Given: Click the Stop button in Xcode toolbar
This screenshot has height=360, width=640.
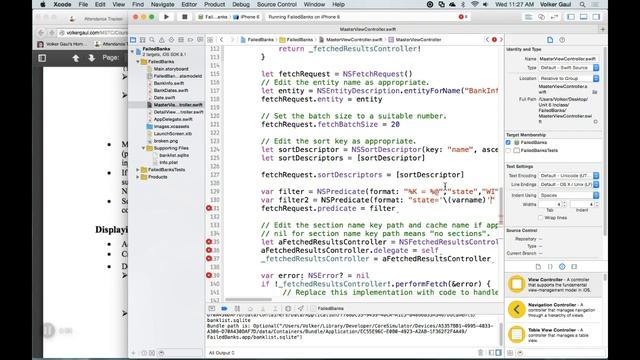Looking at the screenshot, I should pyautogui.click(x=184, y=17).
